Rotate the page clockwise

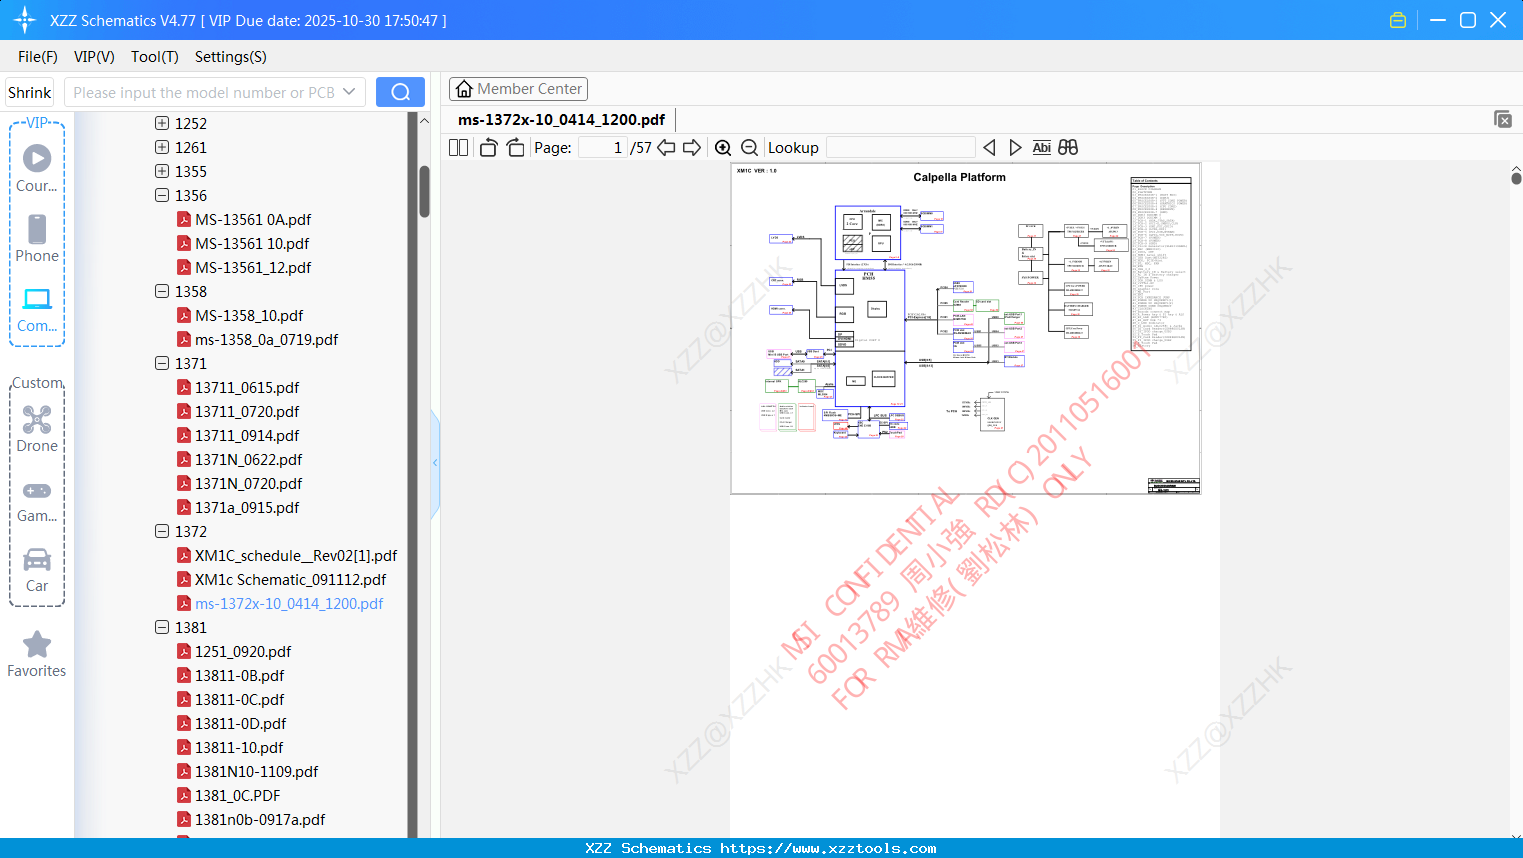pos(515,148)
